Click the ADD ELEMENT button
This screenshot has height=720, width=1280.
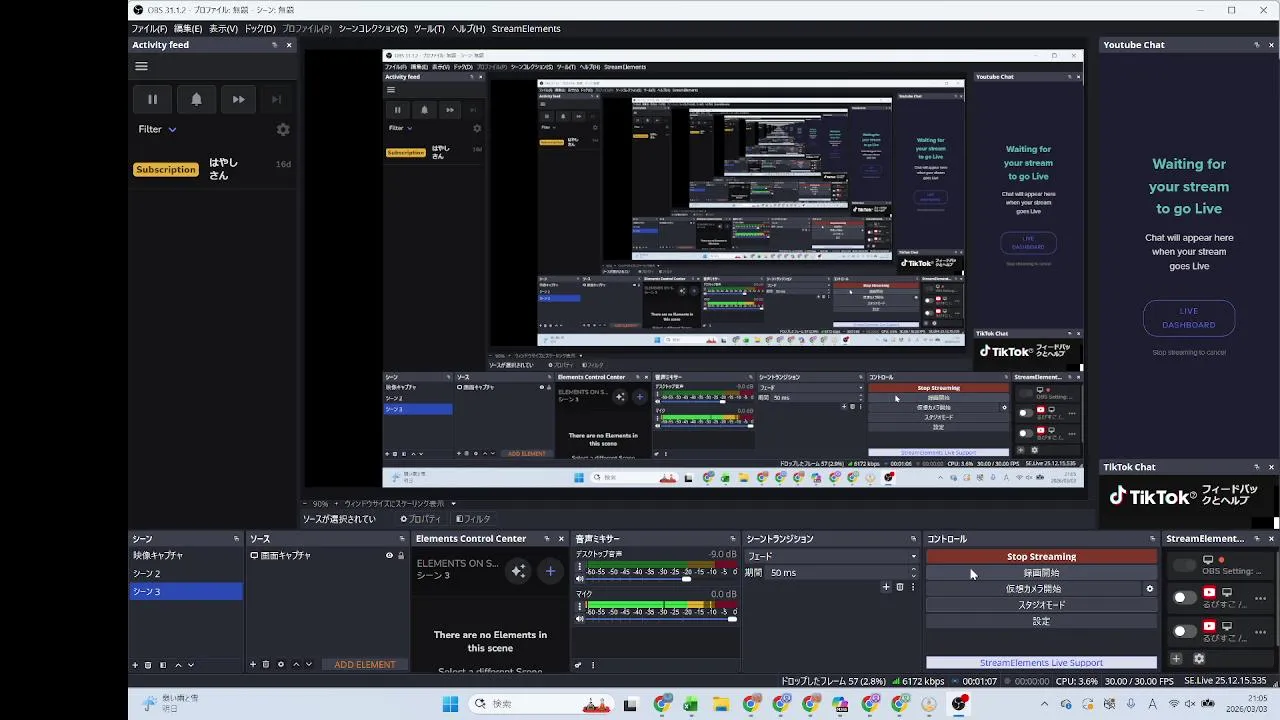365,665
